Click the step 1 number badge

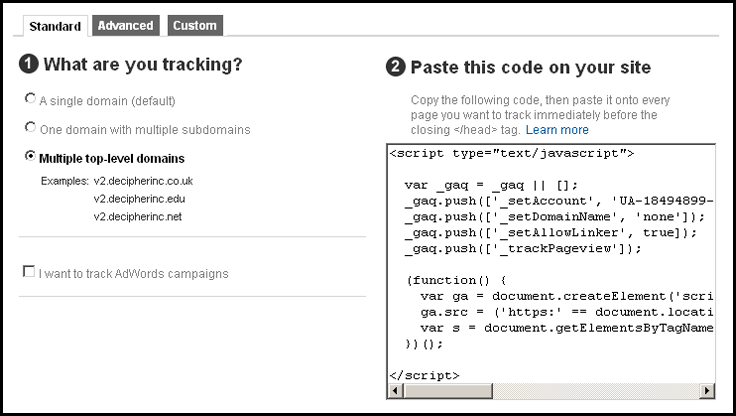[28, 66]
